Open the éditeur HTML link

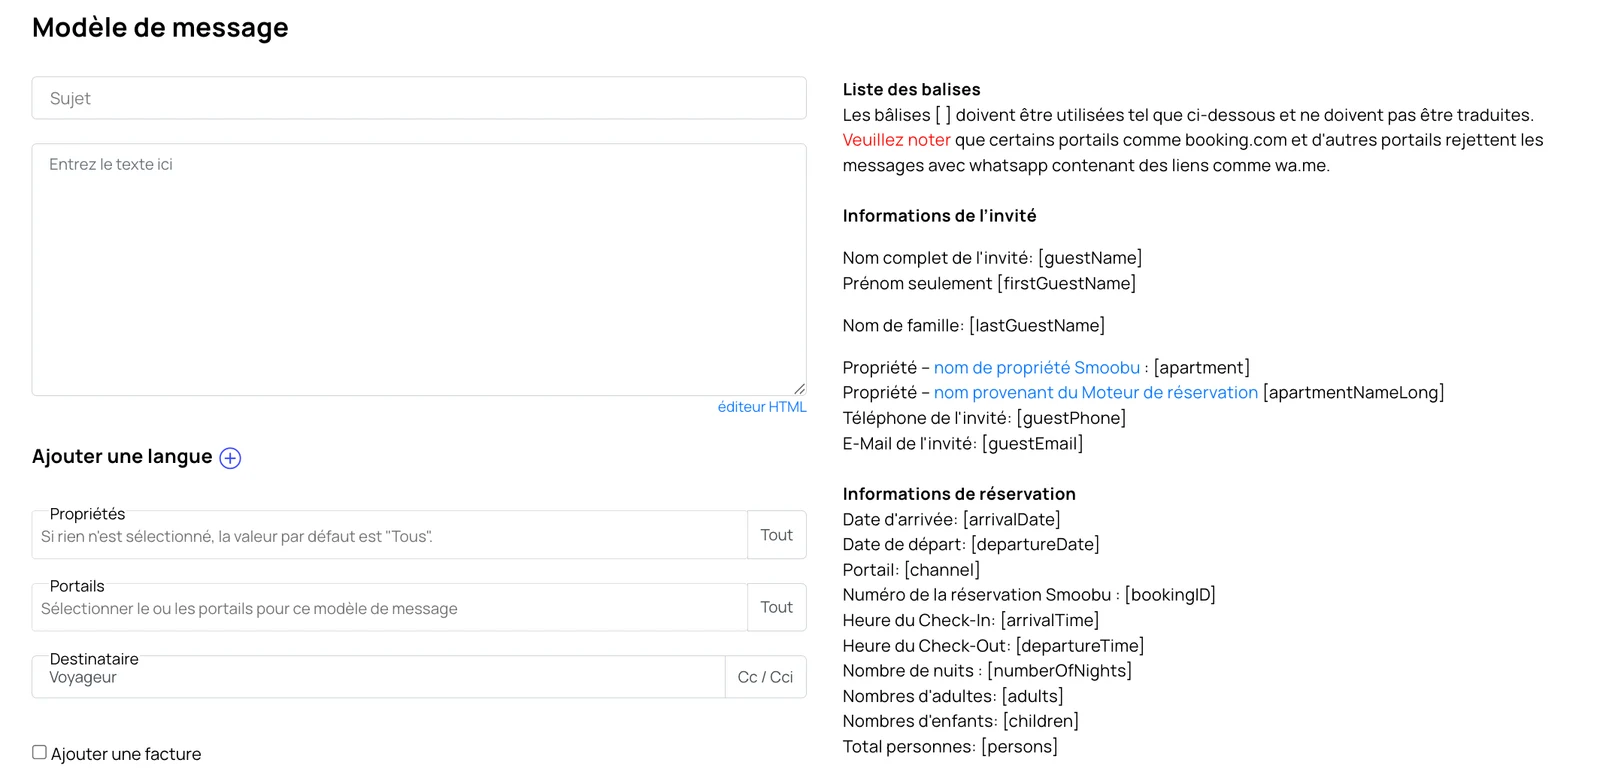point(761,407)
